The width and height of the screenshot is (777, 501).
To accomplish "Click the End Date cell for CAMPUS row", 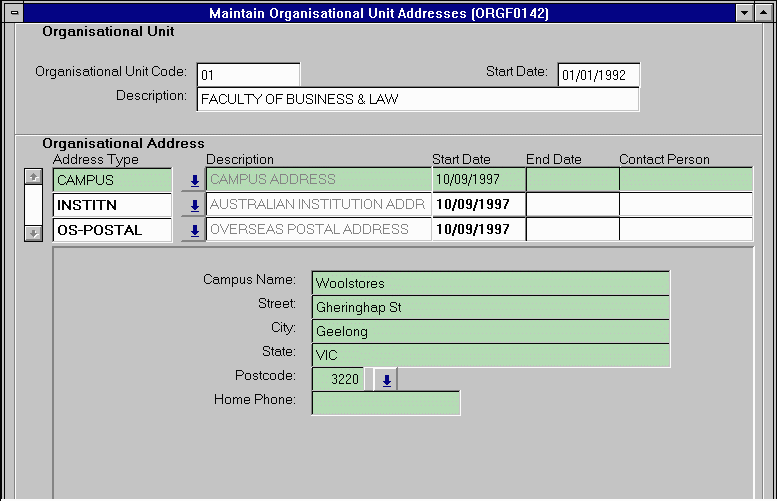I will (x=571, y=180).
